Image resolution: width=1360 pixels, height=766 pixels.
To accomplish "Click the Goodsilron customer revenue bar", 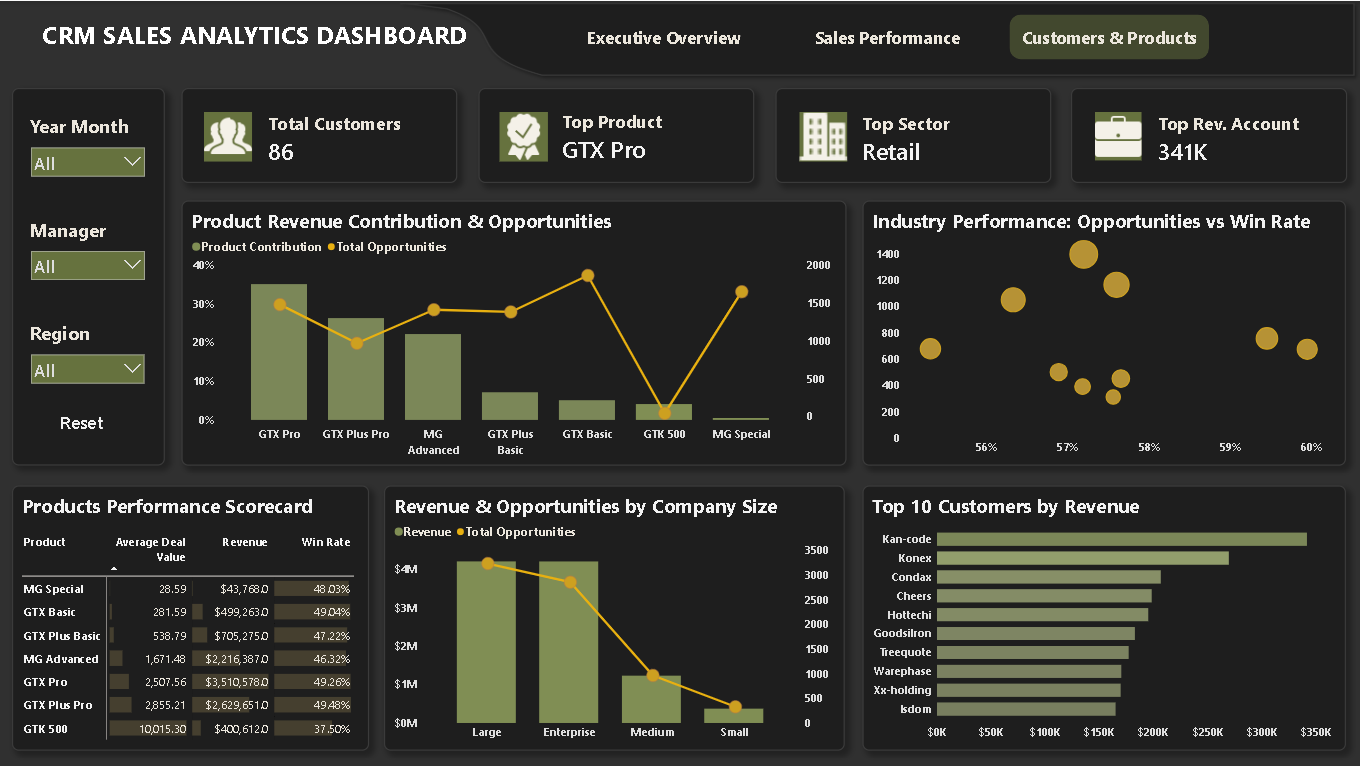I will 1036,633.
